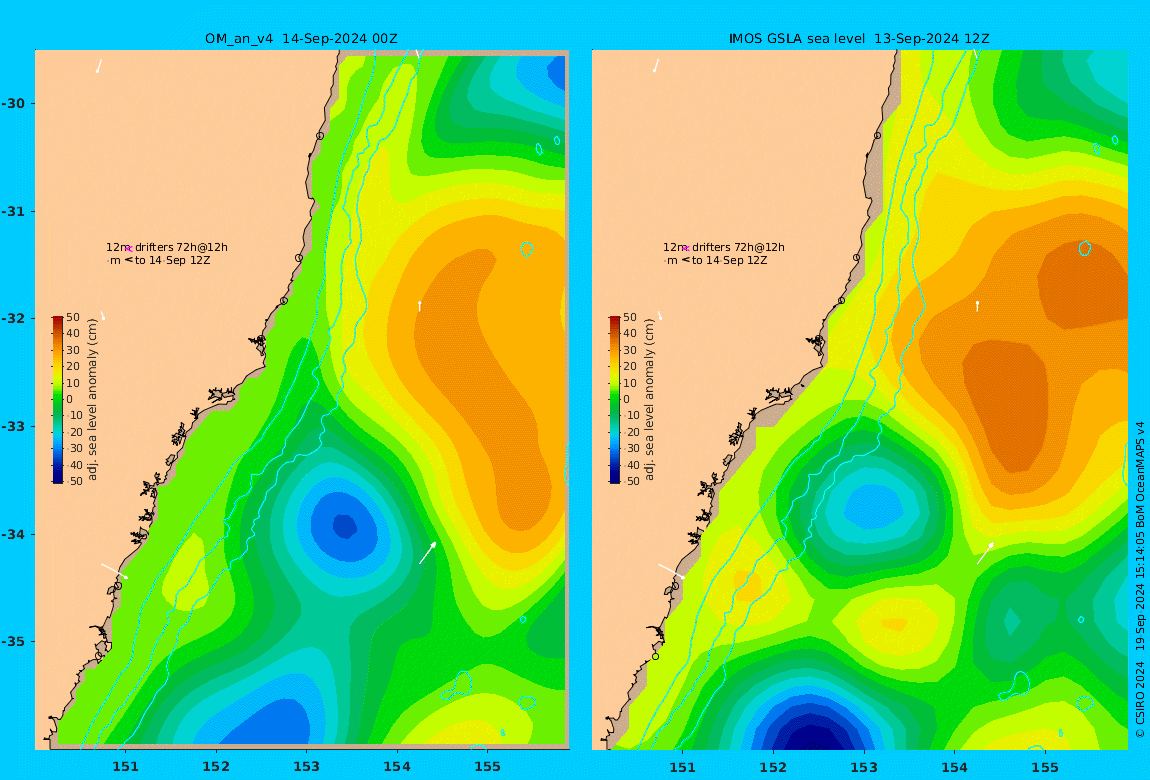Click the -32 latitude label
Image resolution: width=1150 pixels, height=780 pixels.
13,319
